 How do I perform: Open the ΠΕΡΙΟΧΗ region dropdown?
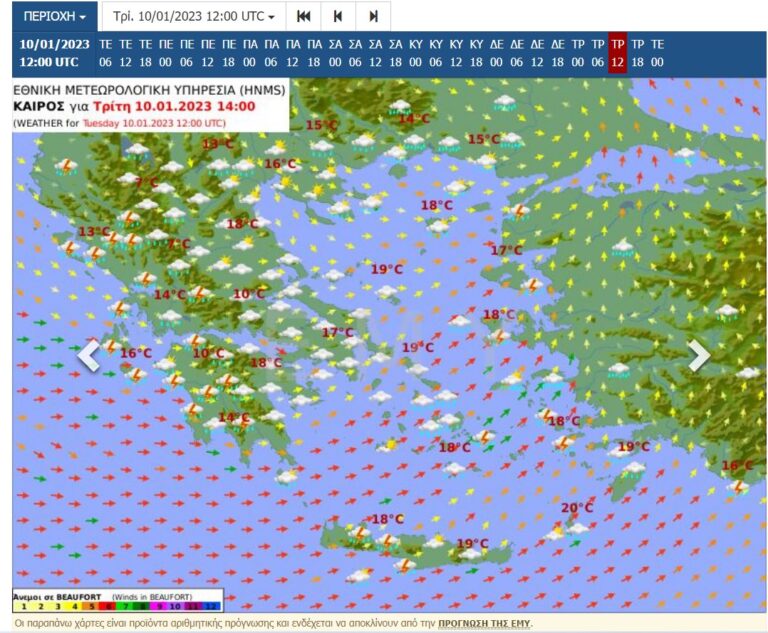(x=54, y=16)
